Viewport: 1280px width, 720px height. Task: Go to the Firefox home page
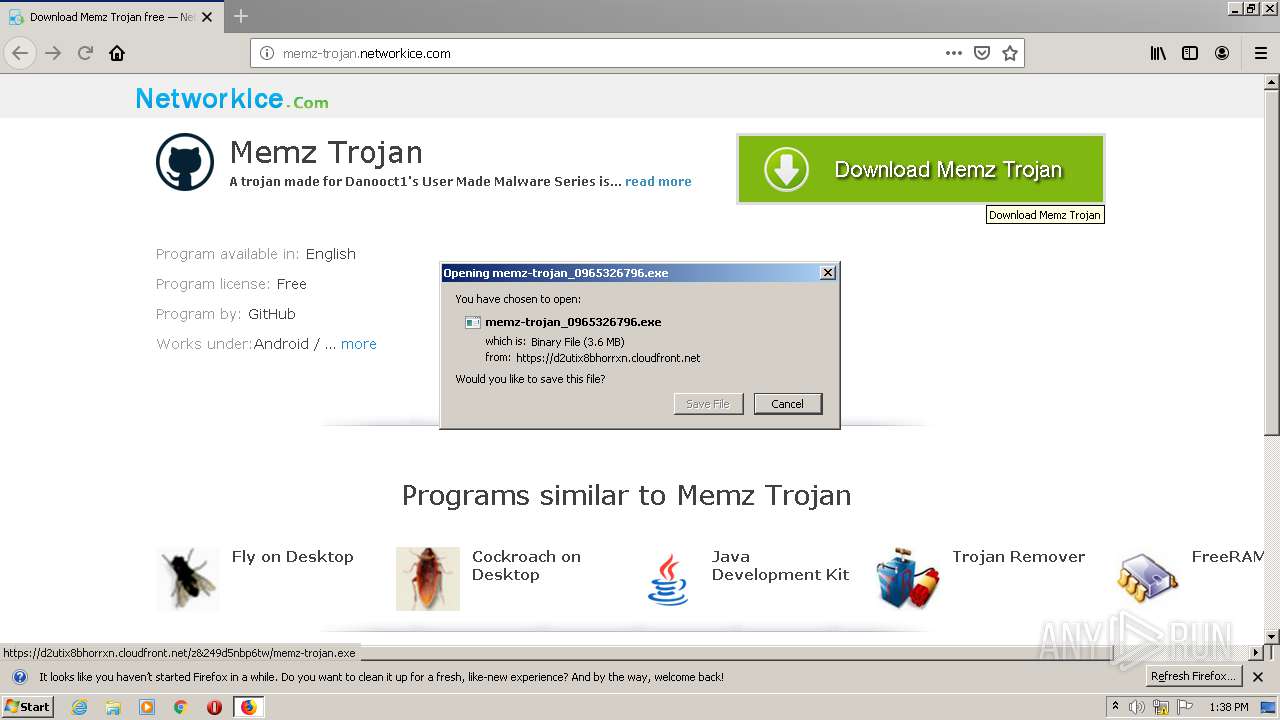point(117,53)
